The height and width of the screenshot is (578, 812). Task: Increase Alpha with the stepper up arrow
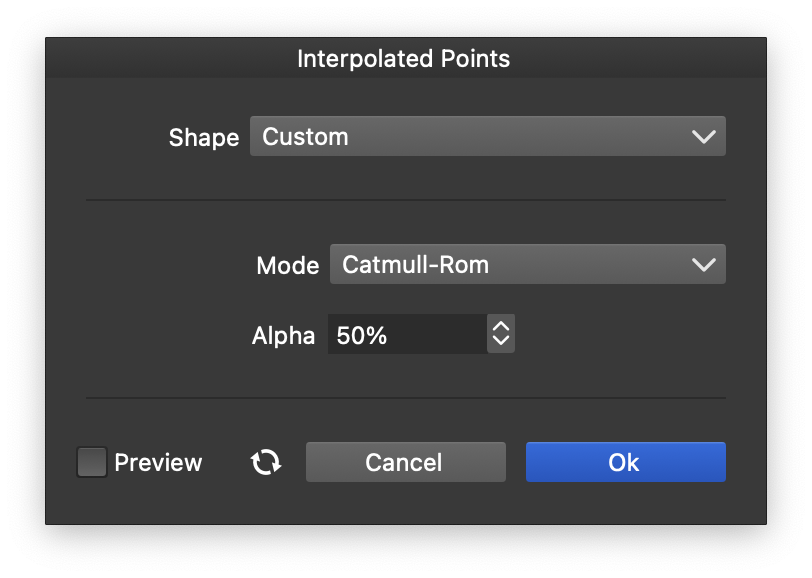pos(501,327)
